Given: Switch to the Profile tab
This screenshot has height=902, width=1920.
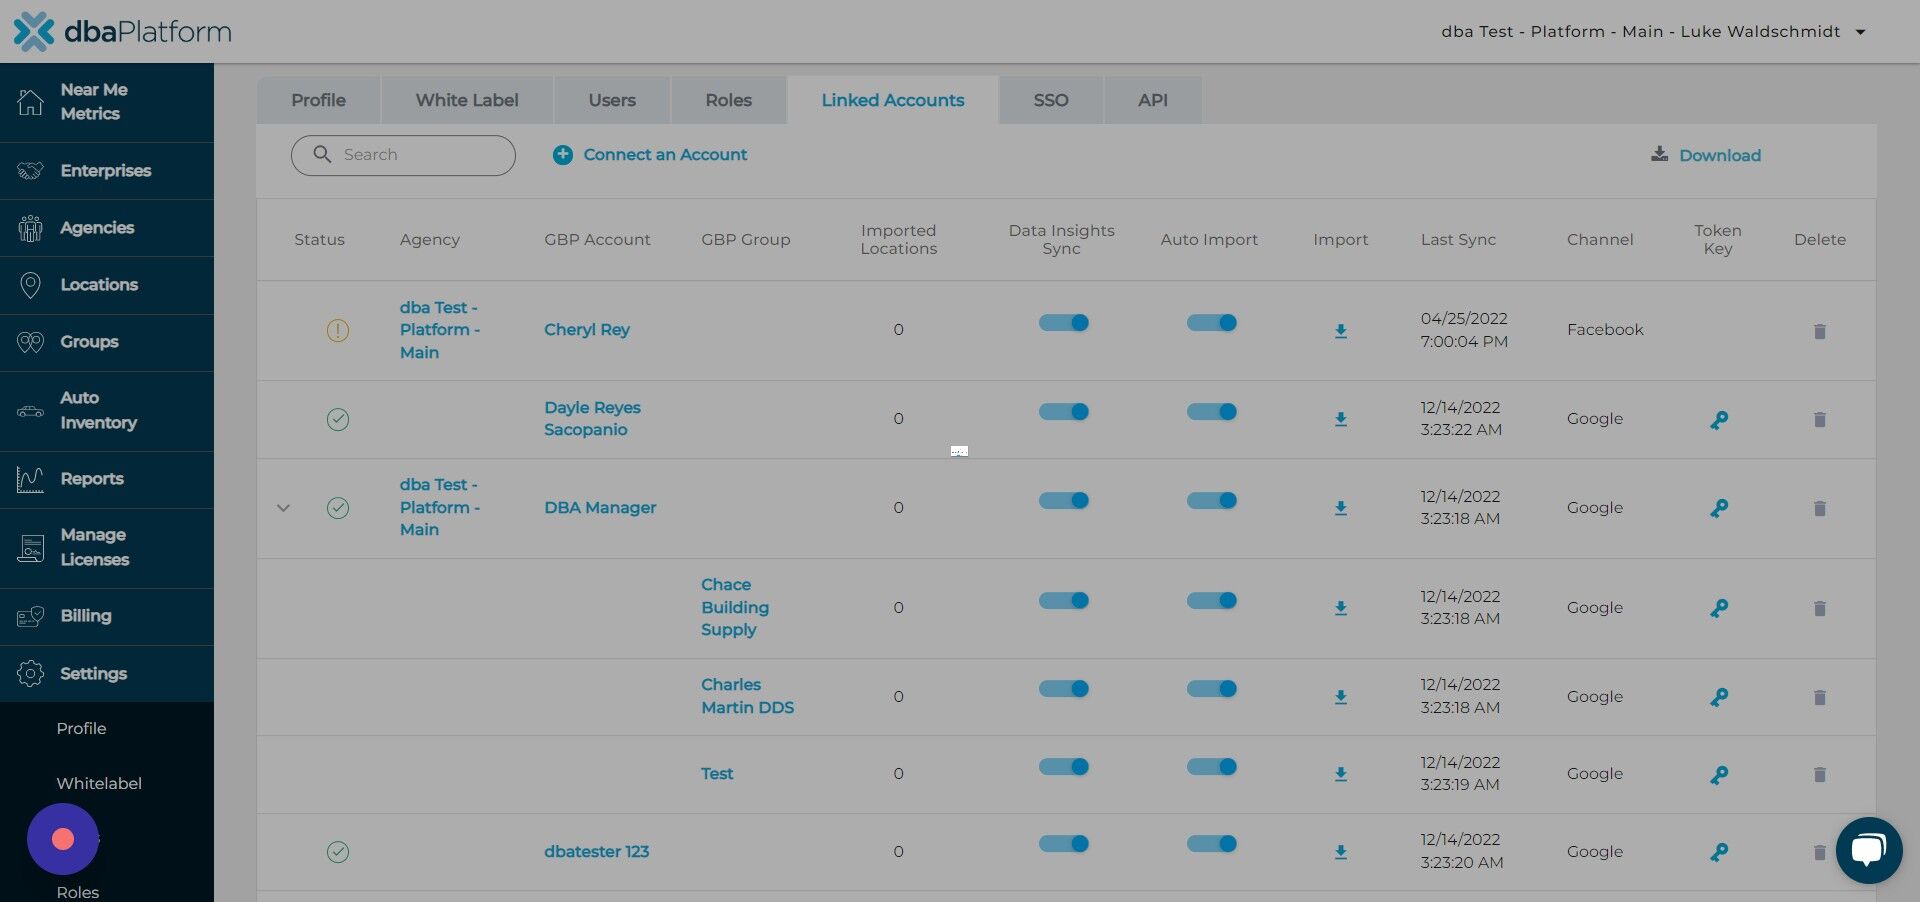Looking at the screenshot, I should [318, 100].
